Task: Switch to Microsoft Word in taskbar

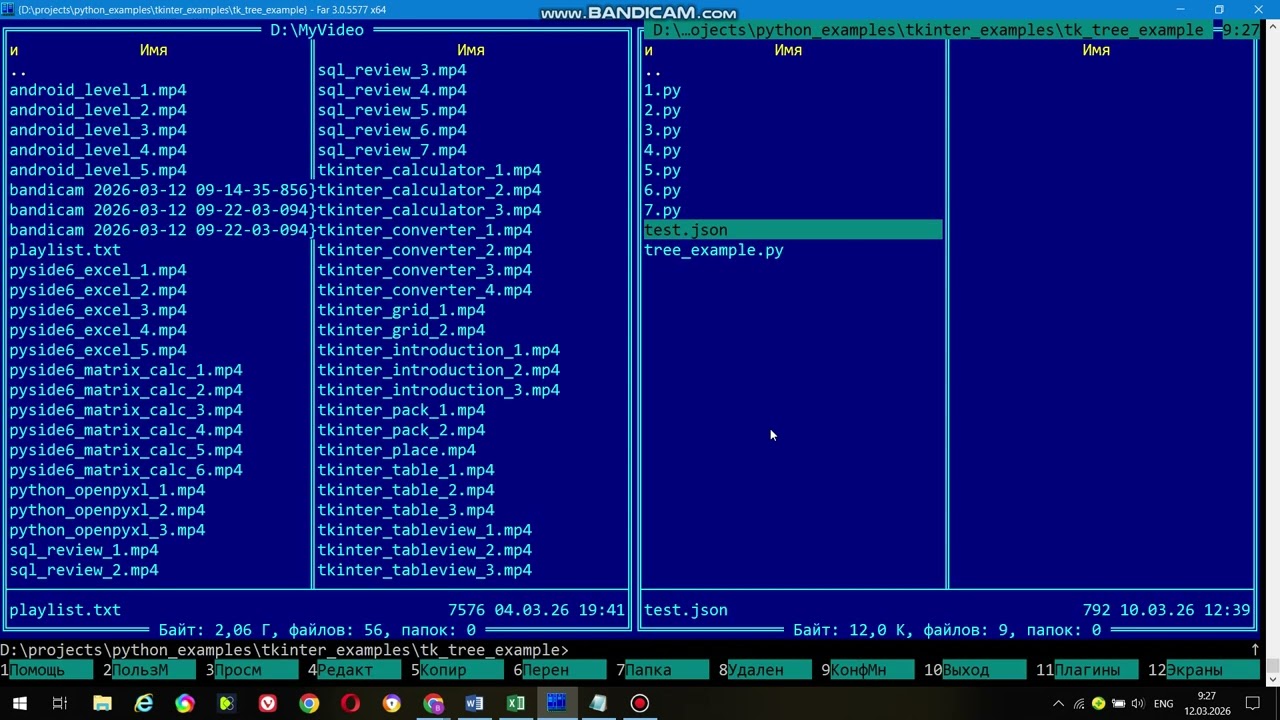Action: [x=474, y=703]
